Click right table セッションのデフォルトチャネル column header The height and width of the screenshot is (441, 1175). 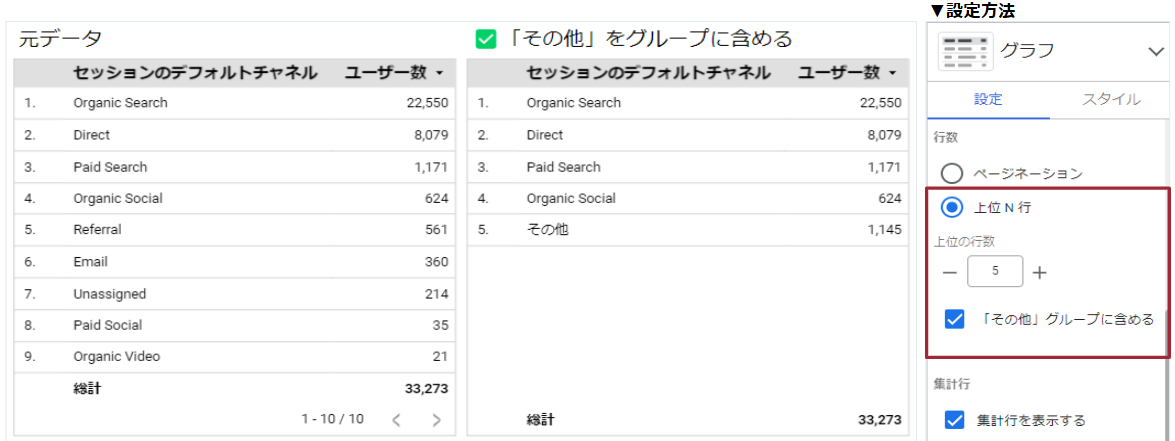(648, 73)
